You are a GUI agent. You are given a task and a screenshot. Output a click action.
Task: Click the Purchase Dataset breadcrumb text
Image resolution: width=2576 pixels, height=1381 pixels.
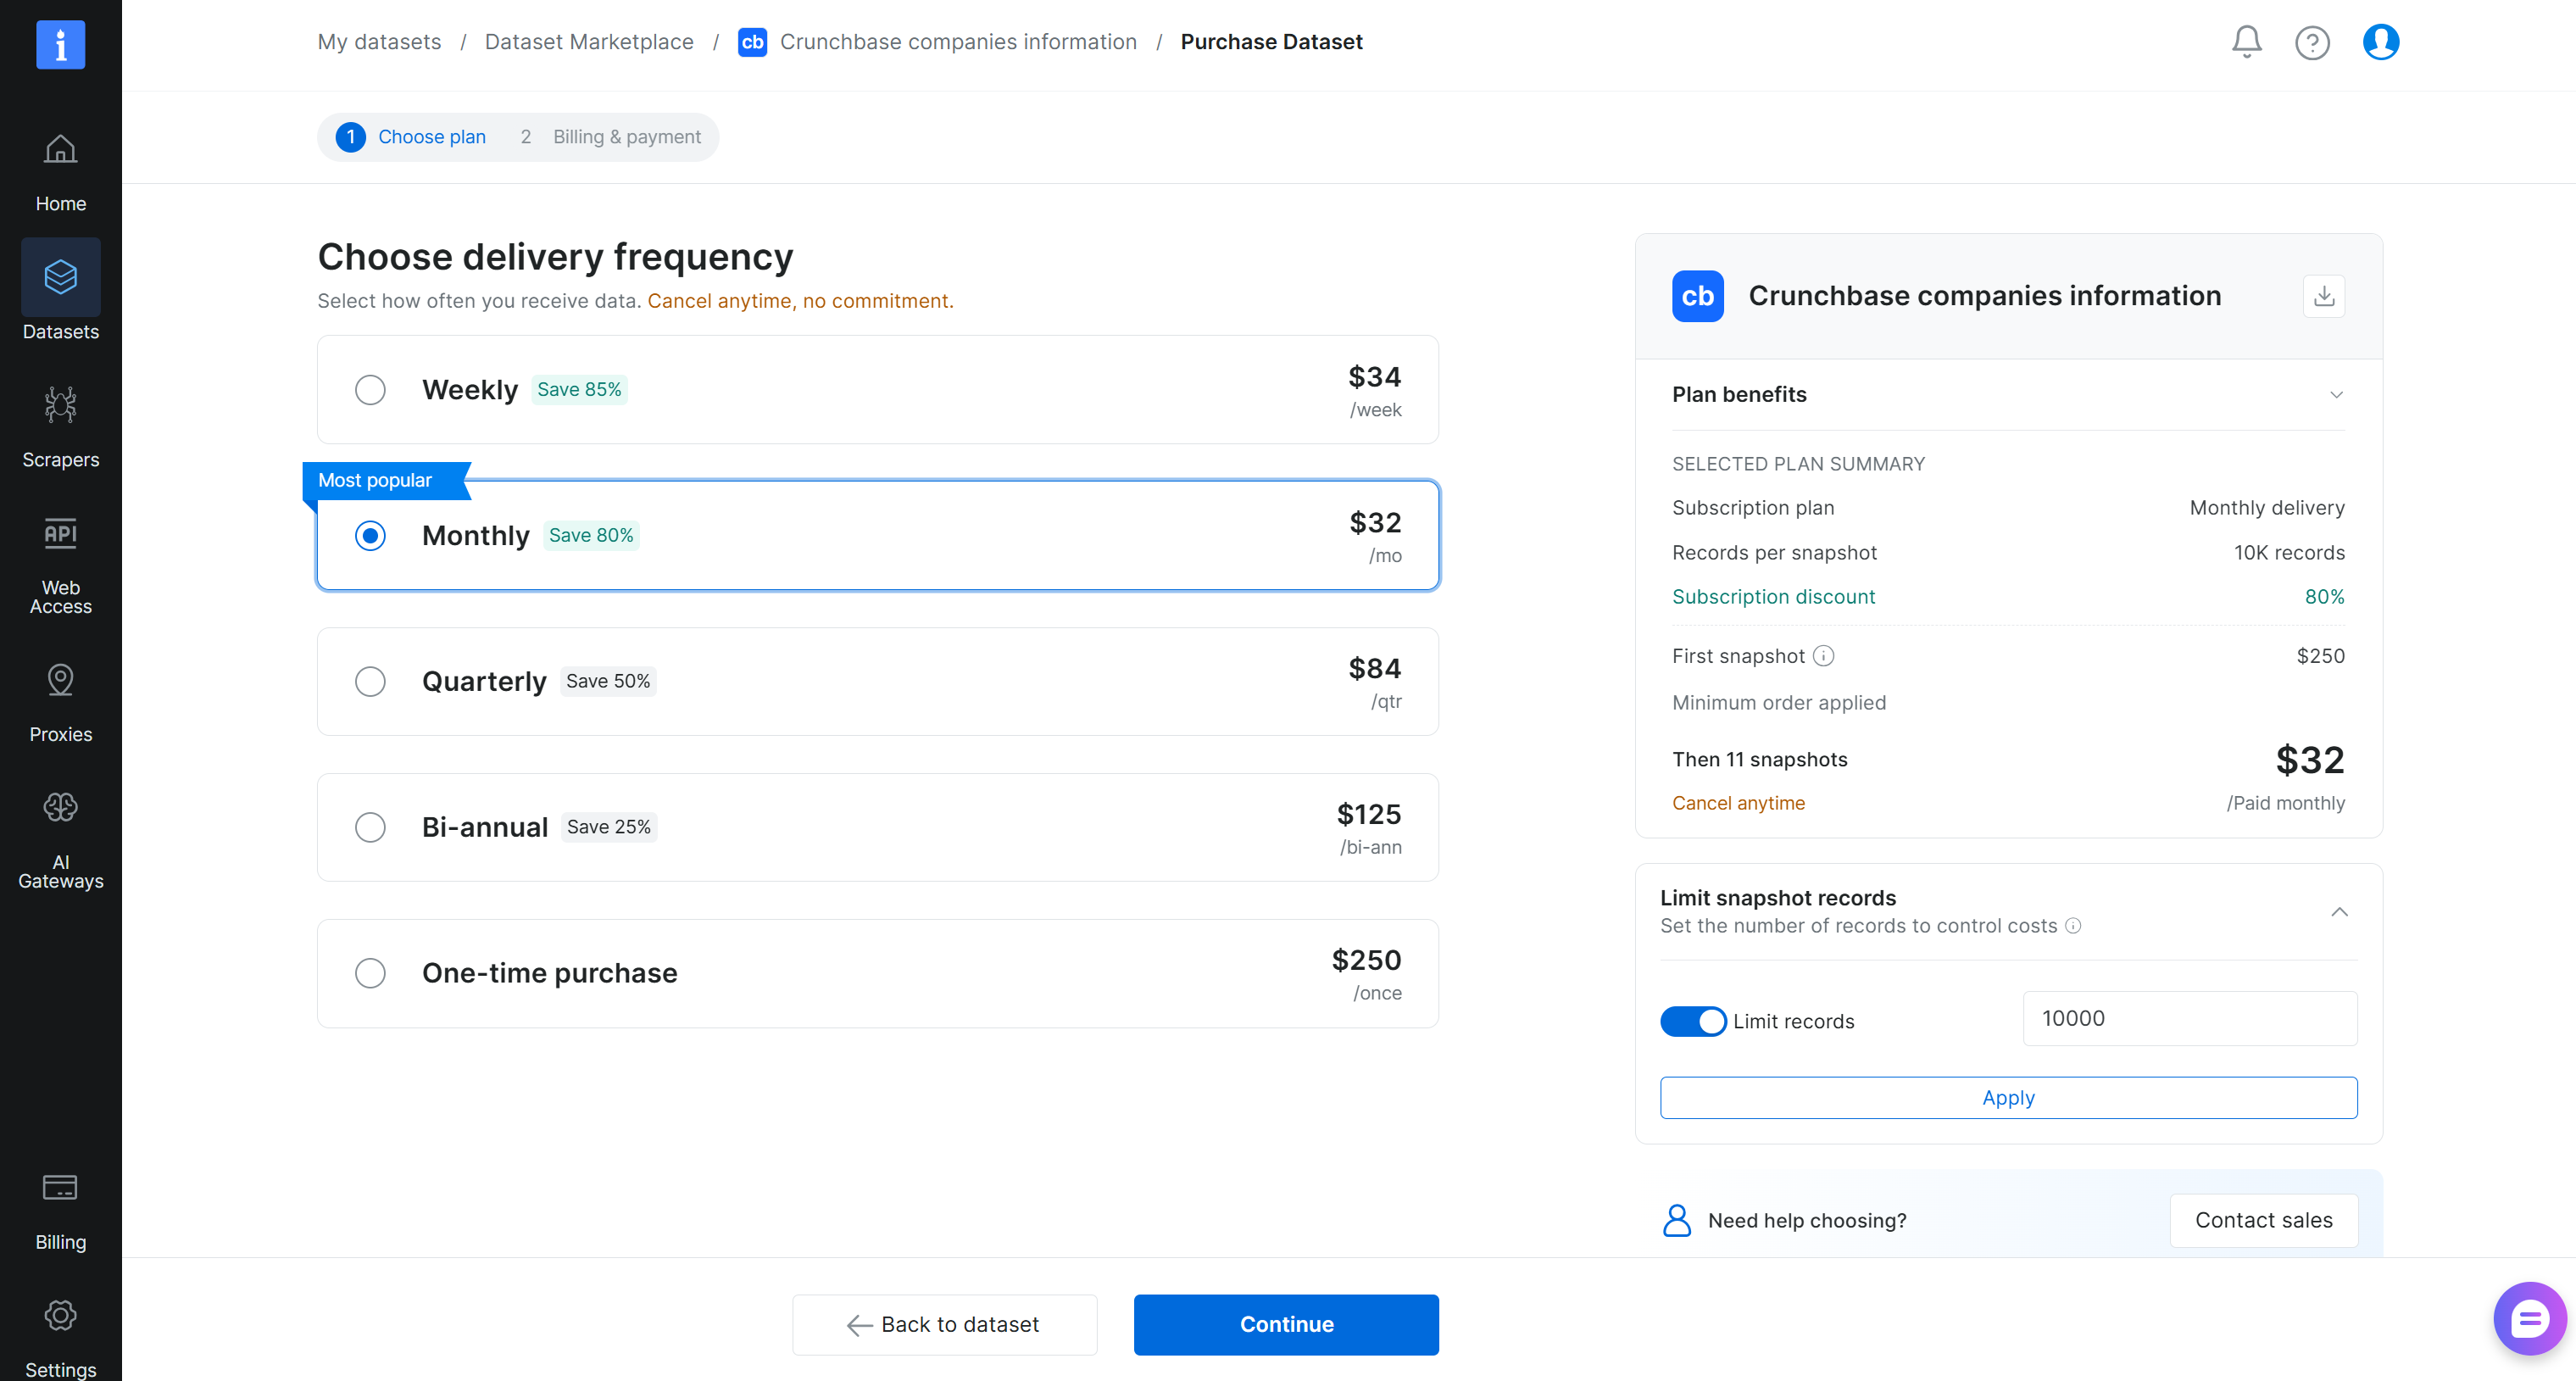(x=1271, y=42)
